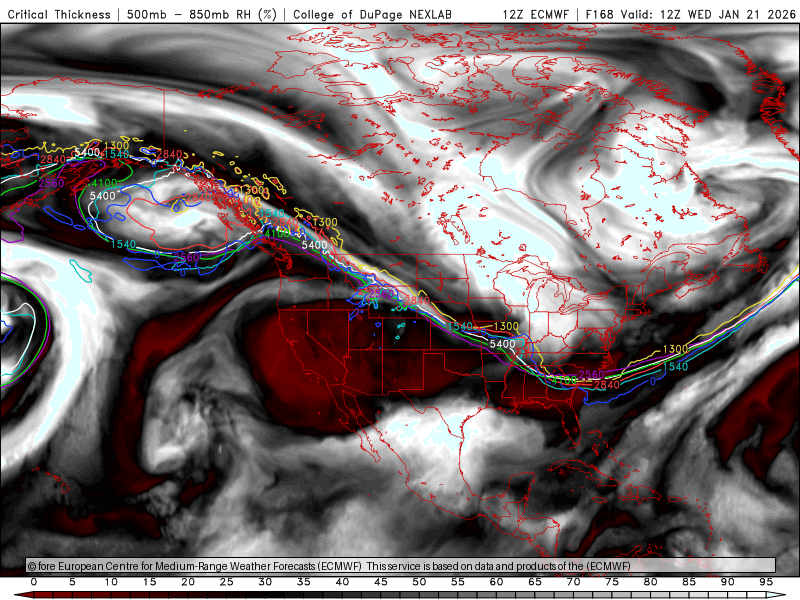Click the "5" tick on the color scale
800x600 pixels.
(72, 582)
